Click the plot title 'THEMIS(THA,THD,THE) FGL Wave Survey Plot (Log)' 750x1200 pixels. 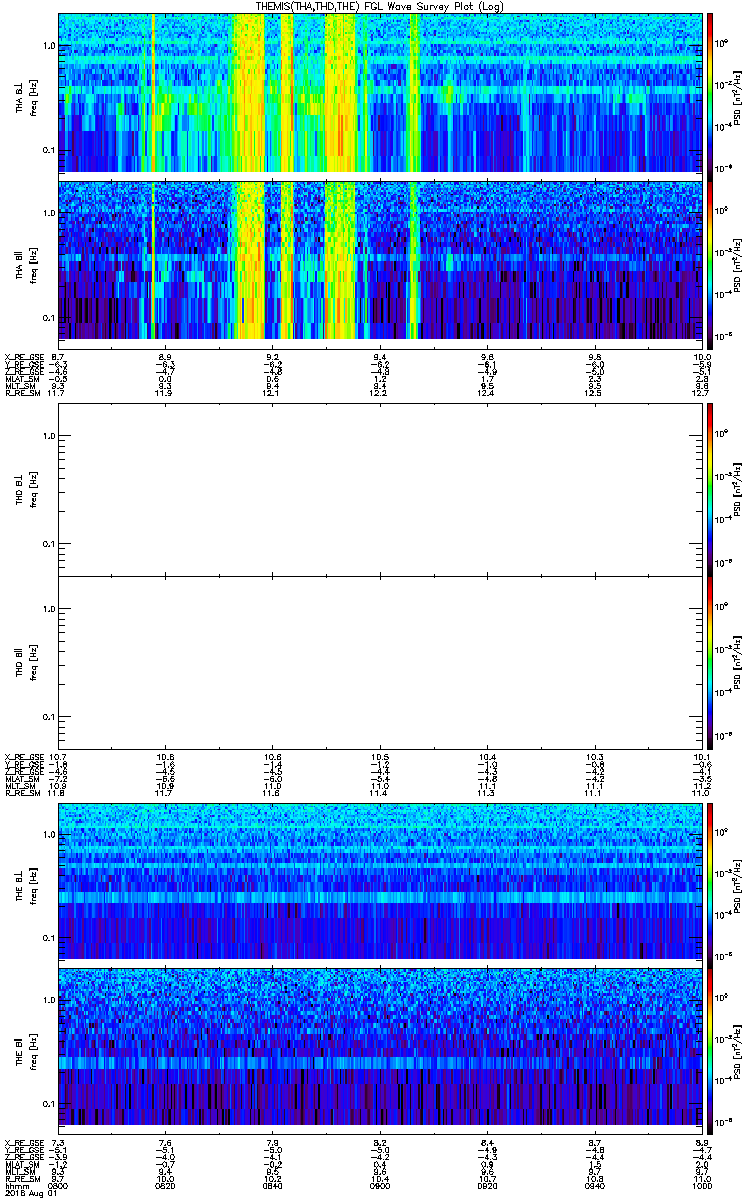pyautogui.click(x=380, y=6)
